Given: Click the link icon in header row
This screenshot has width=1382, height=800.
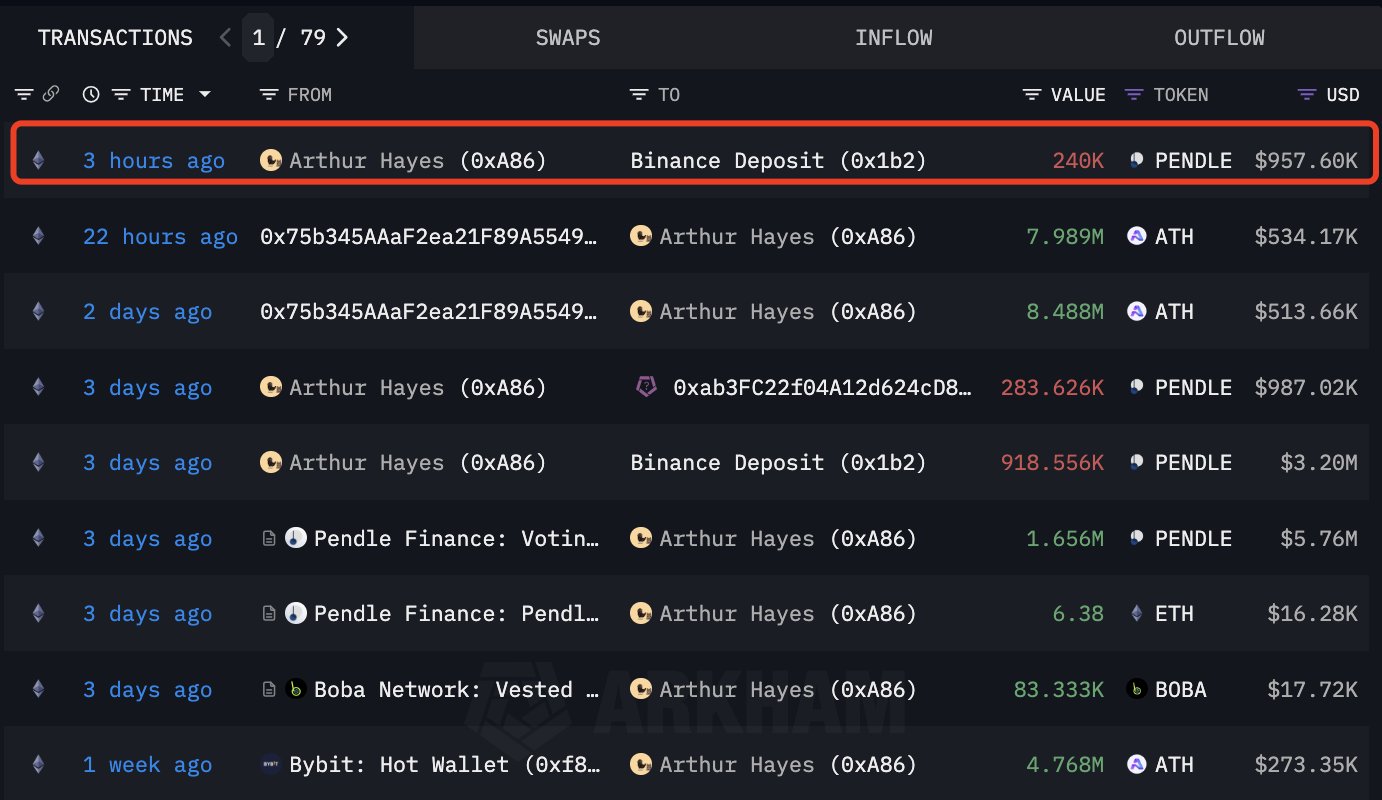Looking at the screenshot, I should [x=51, y=95].
